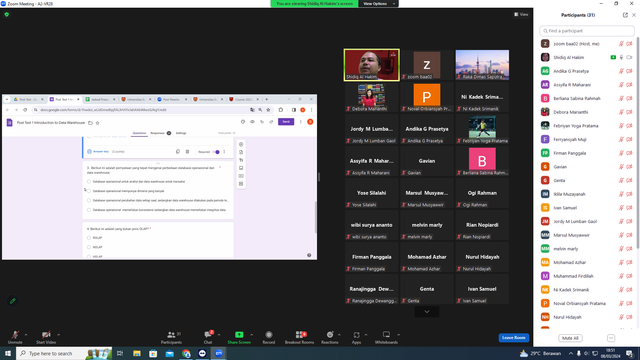The width and height of the screenshot is (640, 360).
Task: Click the browser reload icon
Action: [25, 110]
